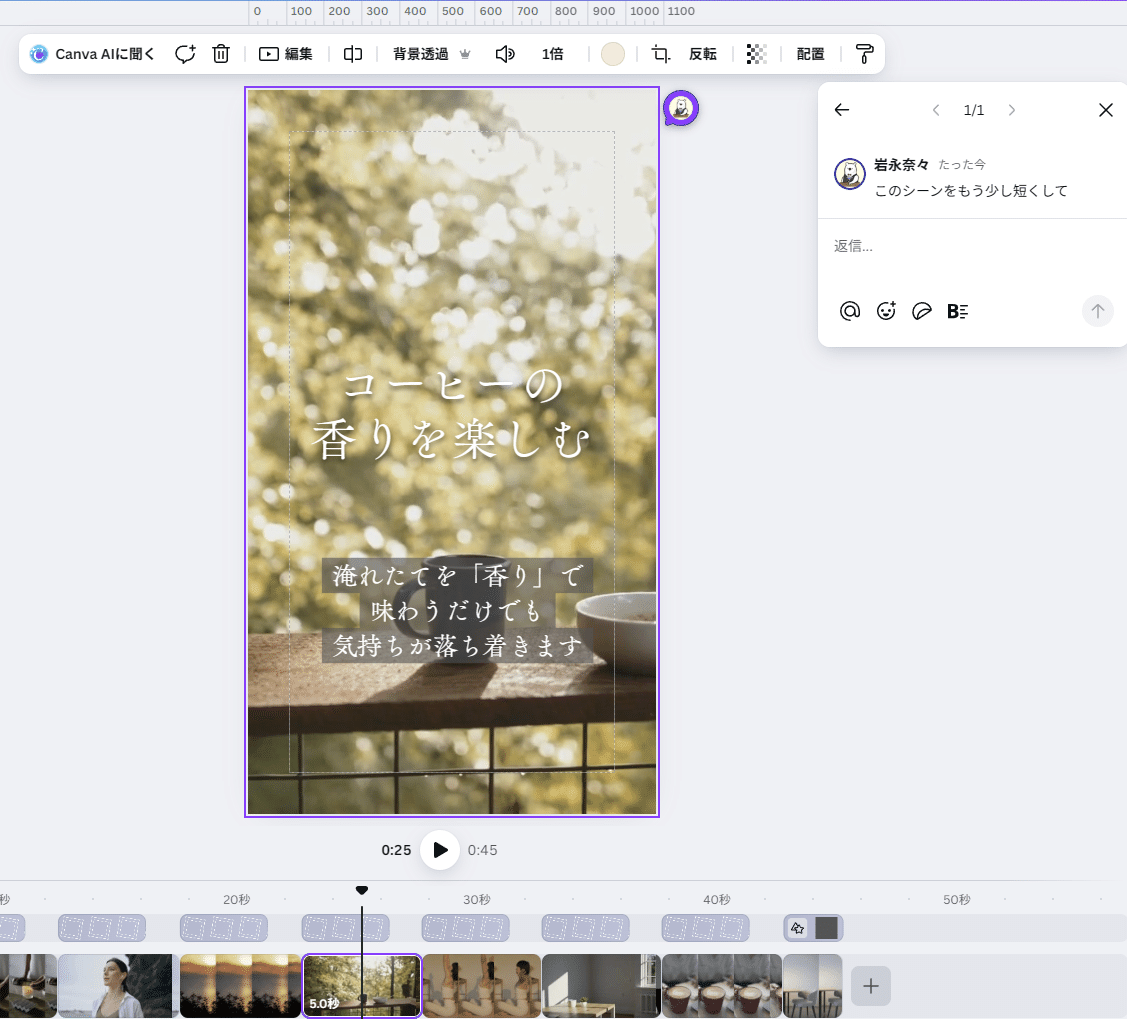Open the 配置 position options
This screenshot has width=1127, height=1019.
810,54
